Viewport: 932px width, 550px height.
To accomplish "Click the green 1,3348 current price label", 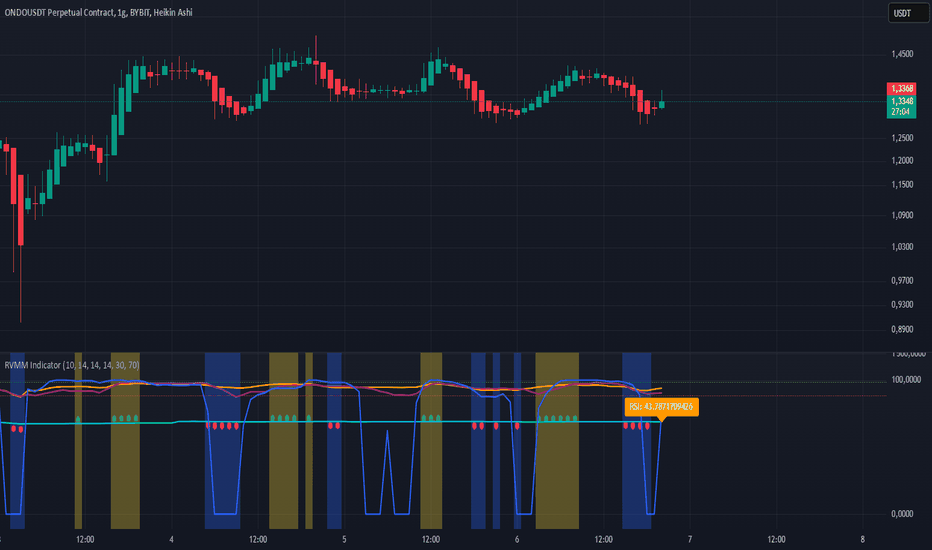I will click(902, 101).
